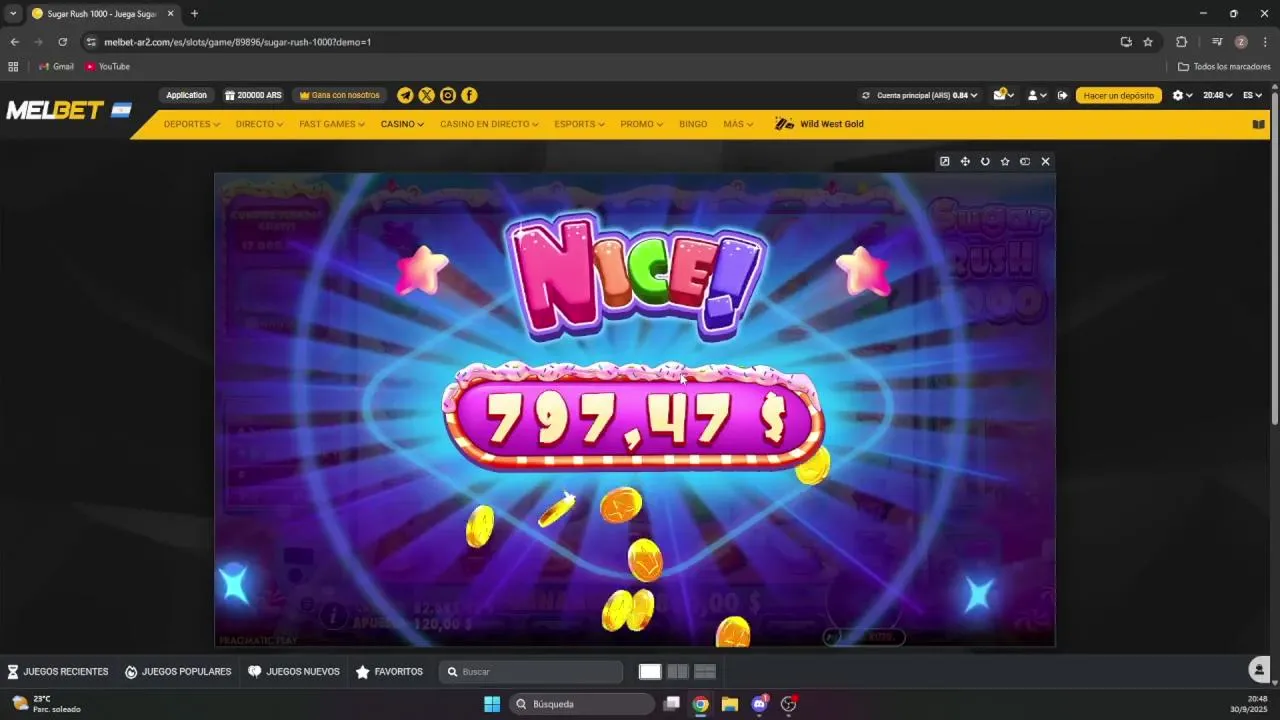
Task: Open JUEGOS NUEVOS tab
Action: coord(294,672)
